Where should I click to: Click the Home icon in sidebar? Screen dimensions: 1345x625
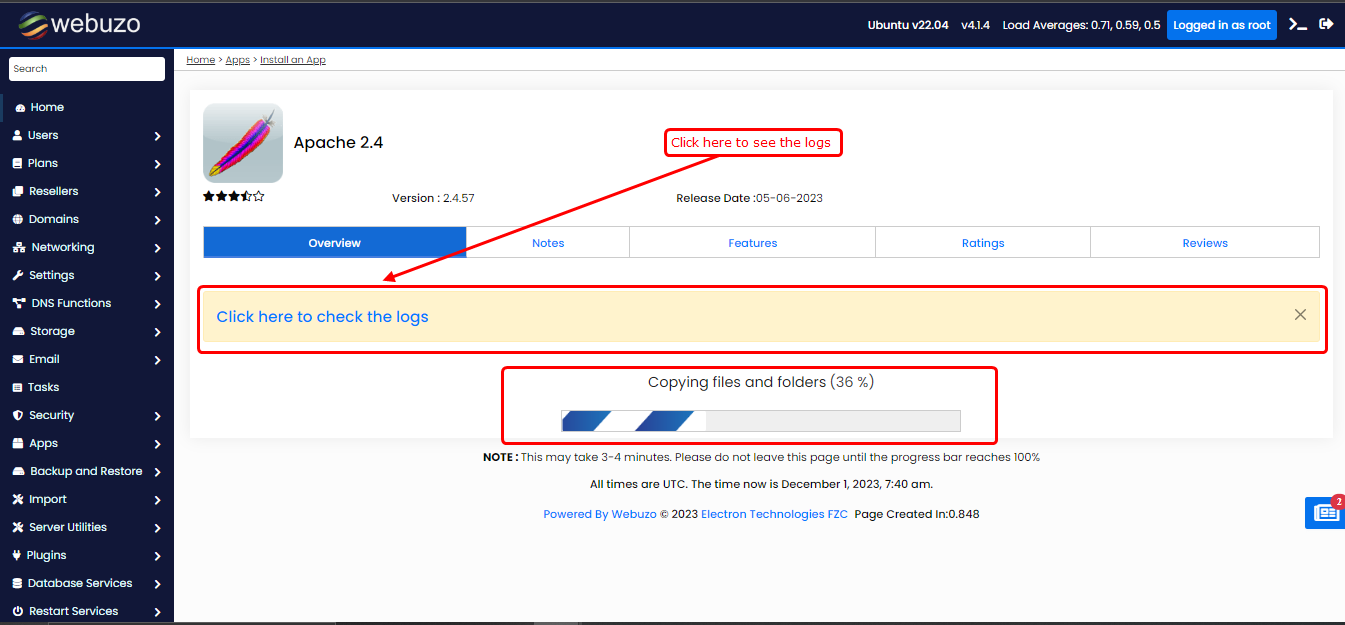[20, 108]
